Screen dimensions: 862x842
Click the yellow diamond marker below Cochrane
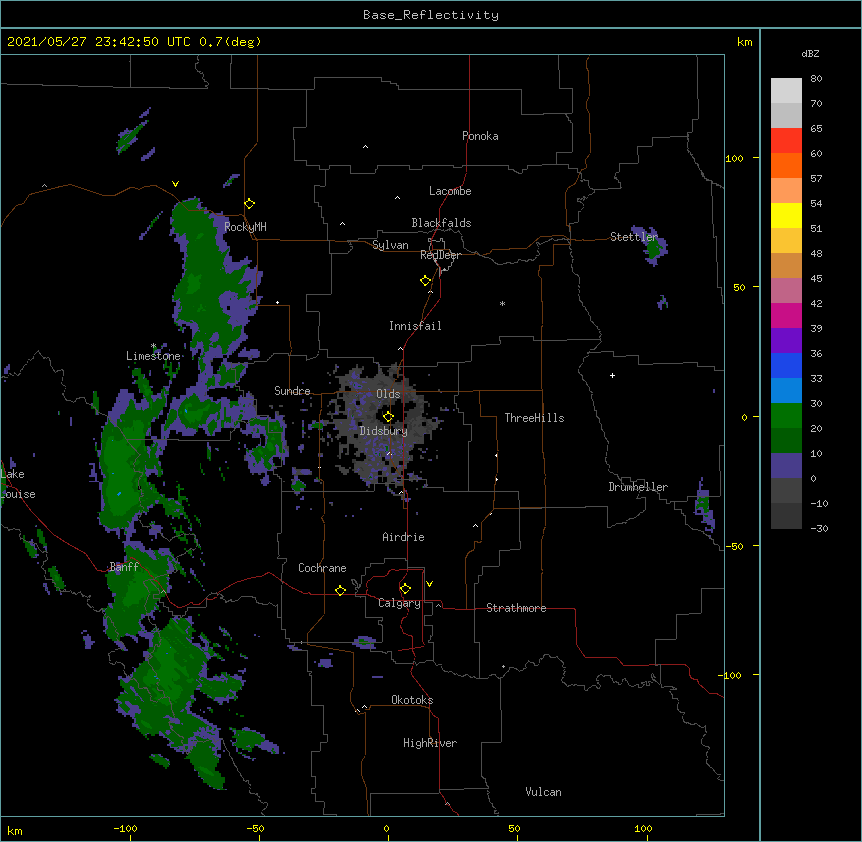pos(340,590)
